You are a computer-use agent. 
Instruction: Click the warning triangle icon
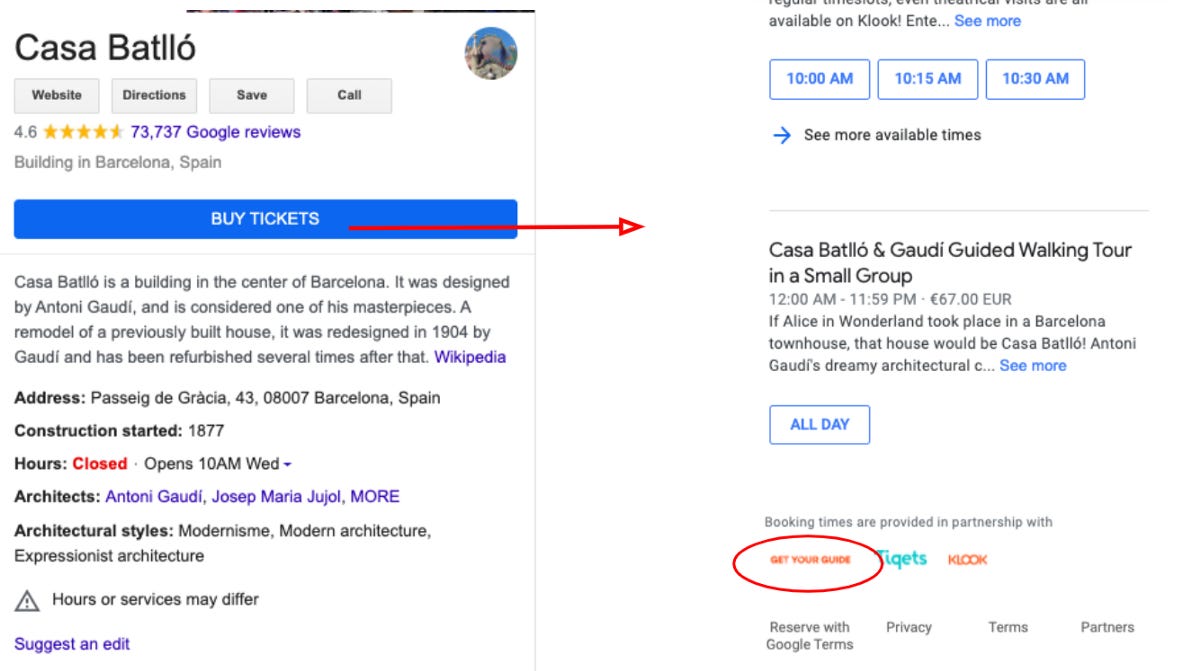(x=26, y=600)
